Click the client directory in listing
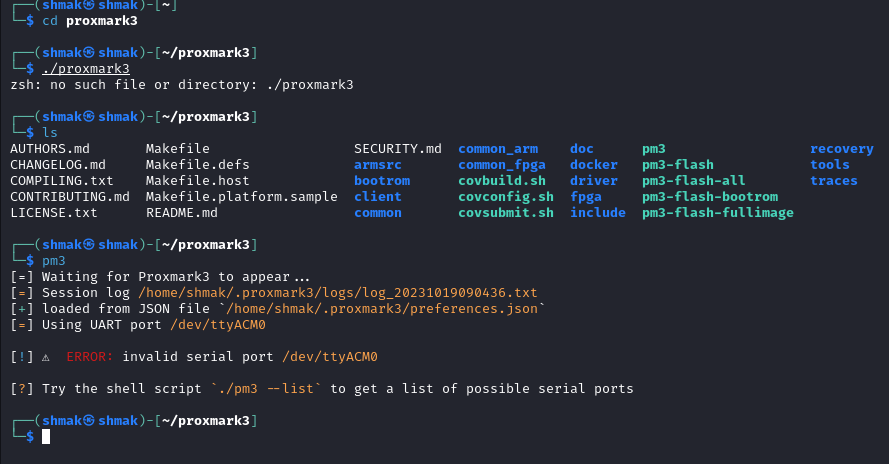The width and height of the screenshot is (889, 464). [378, 197]
